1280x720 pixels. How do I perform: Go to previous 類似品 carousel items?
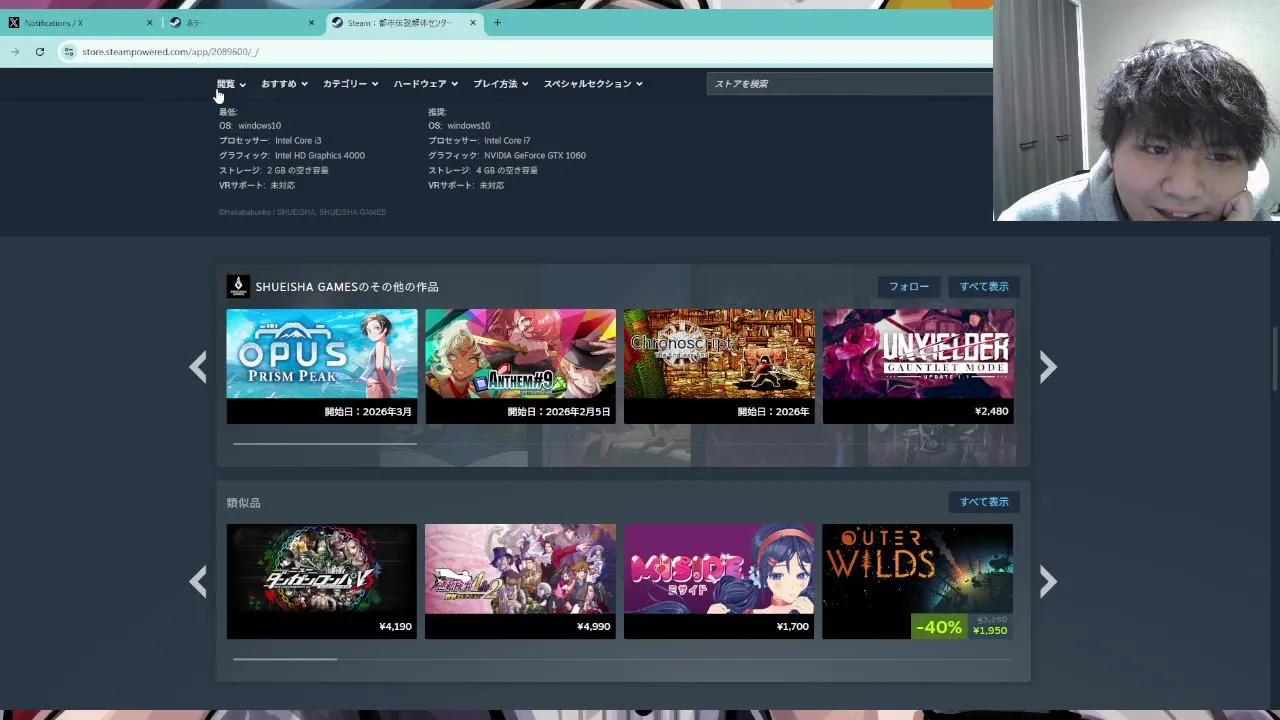pos(198,582)
